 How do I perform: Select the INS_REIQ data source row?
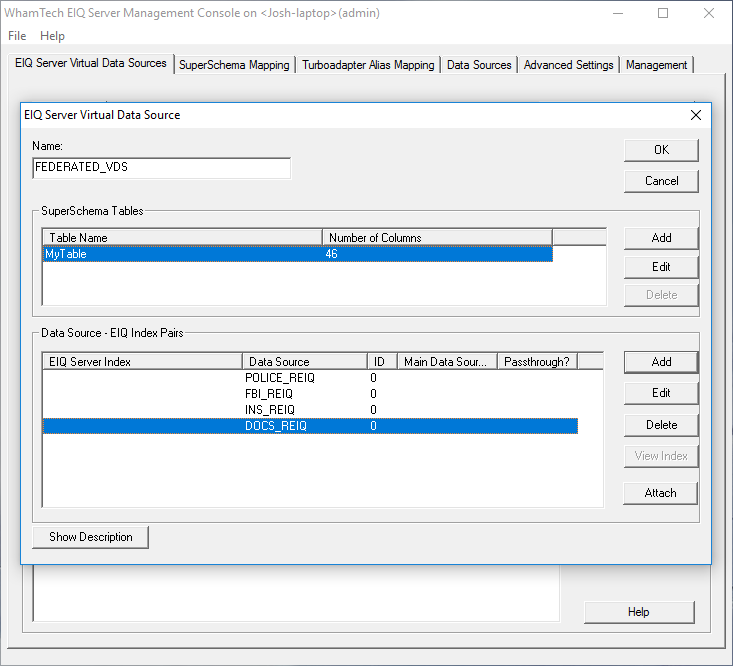click(x=310, y=410)
